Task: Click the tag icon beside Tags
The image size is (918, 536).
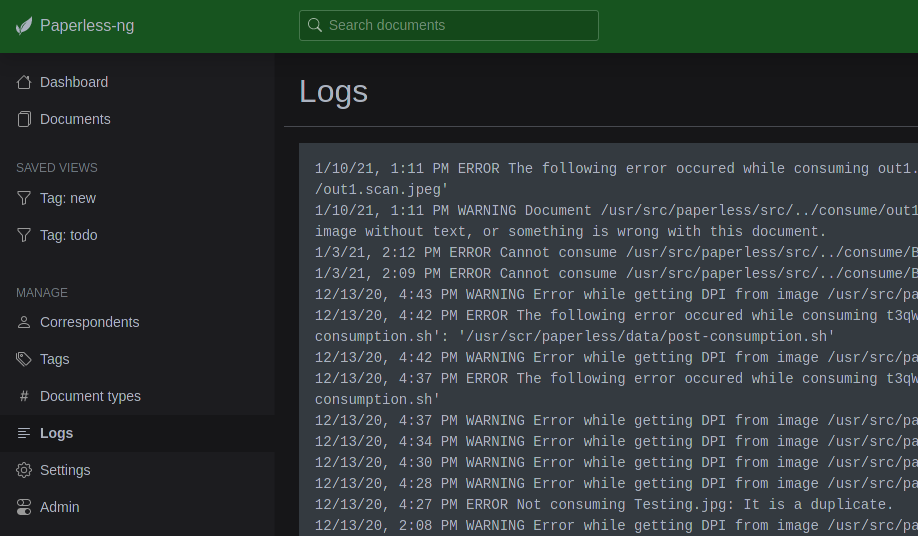Action: click(24, 359)
